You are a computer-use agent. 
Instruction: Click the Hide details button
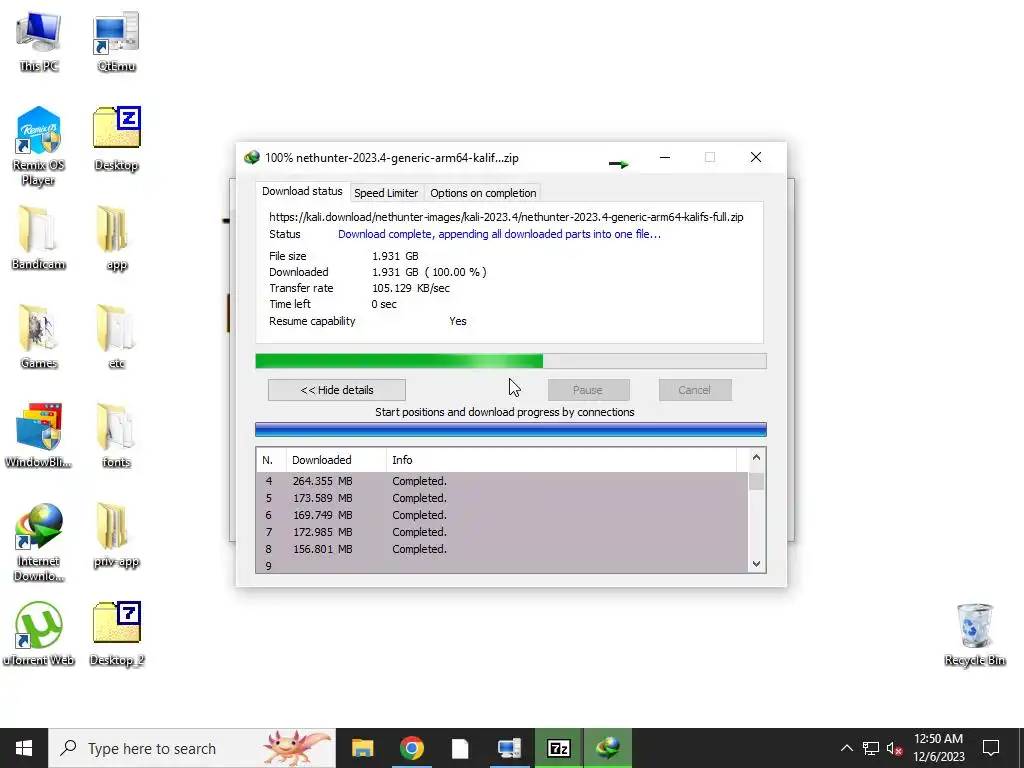coord(337,390)
